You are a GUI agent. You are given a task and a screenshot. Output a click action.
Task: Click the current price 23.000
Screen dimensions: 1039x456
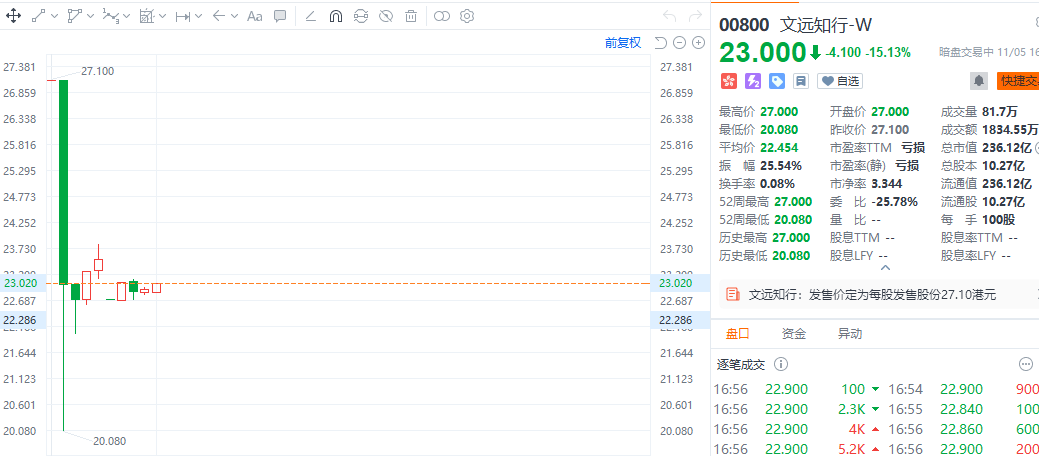coord(762,52)
